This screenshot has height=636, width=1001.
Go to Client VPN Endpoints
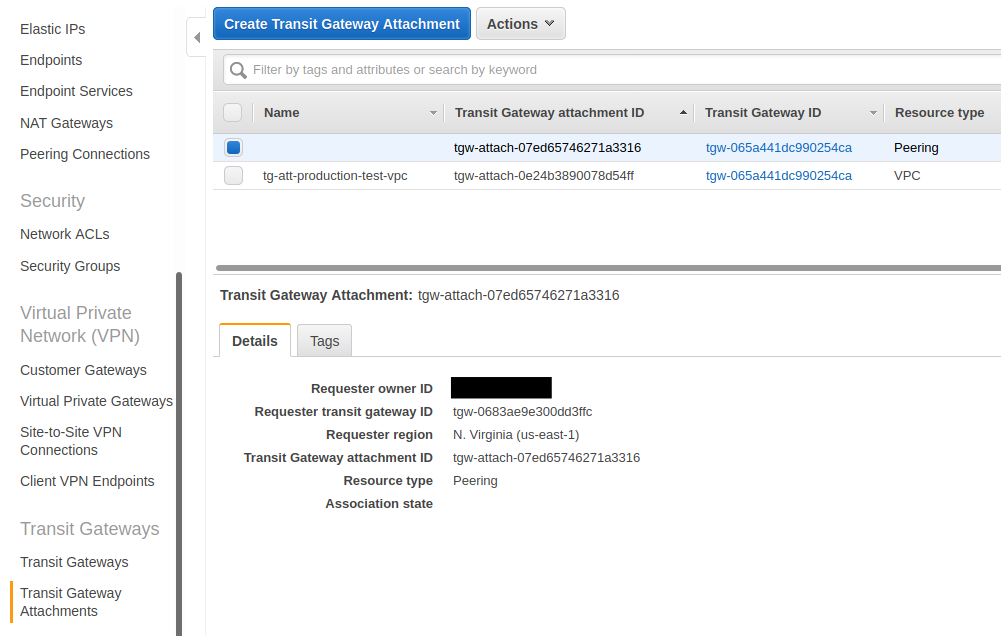[x=87, y=481]
